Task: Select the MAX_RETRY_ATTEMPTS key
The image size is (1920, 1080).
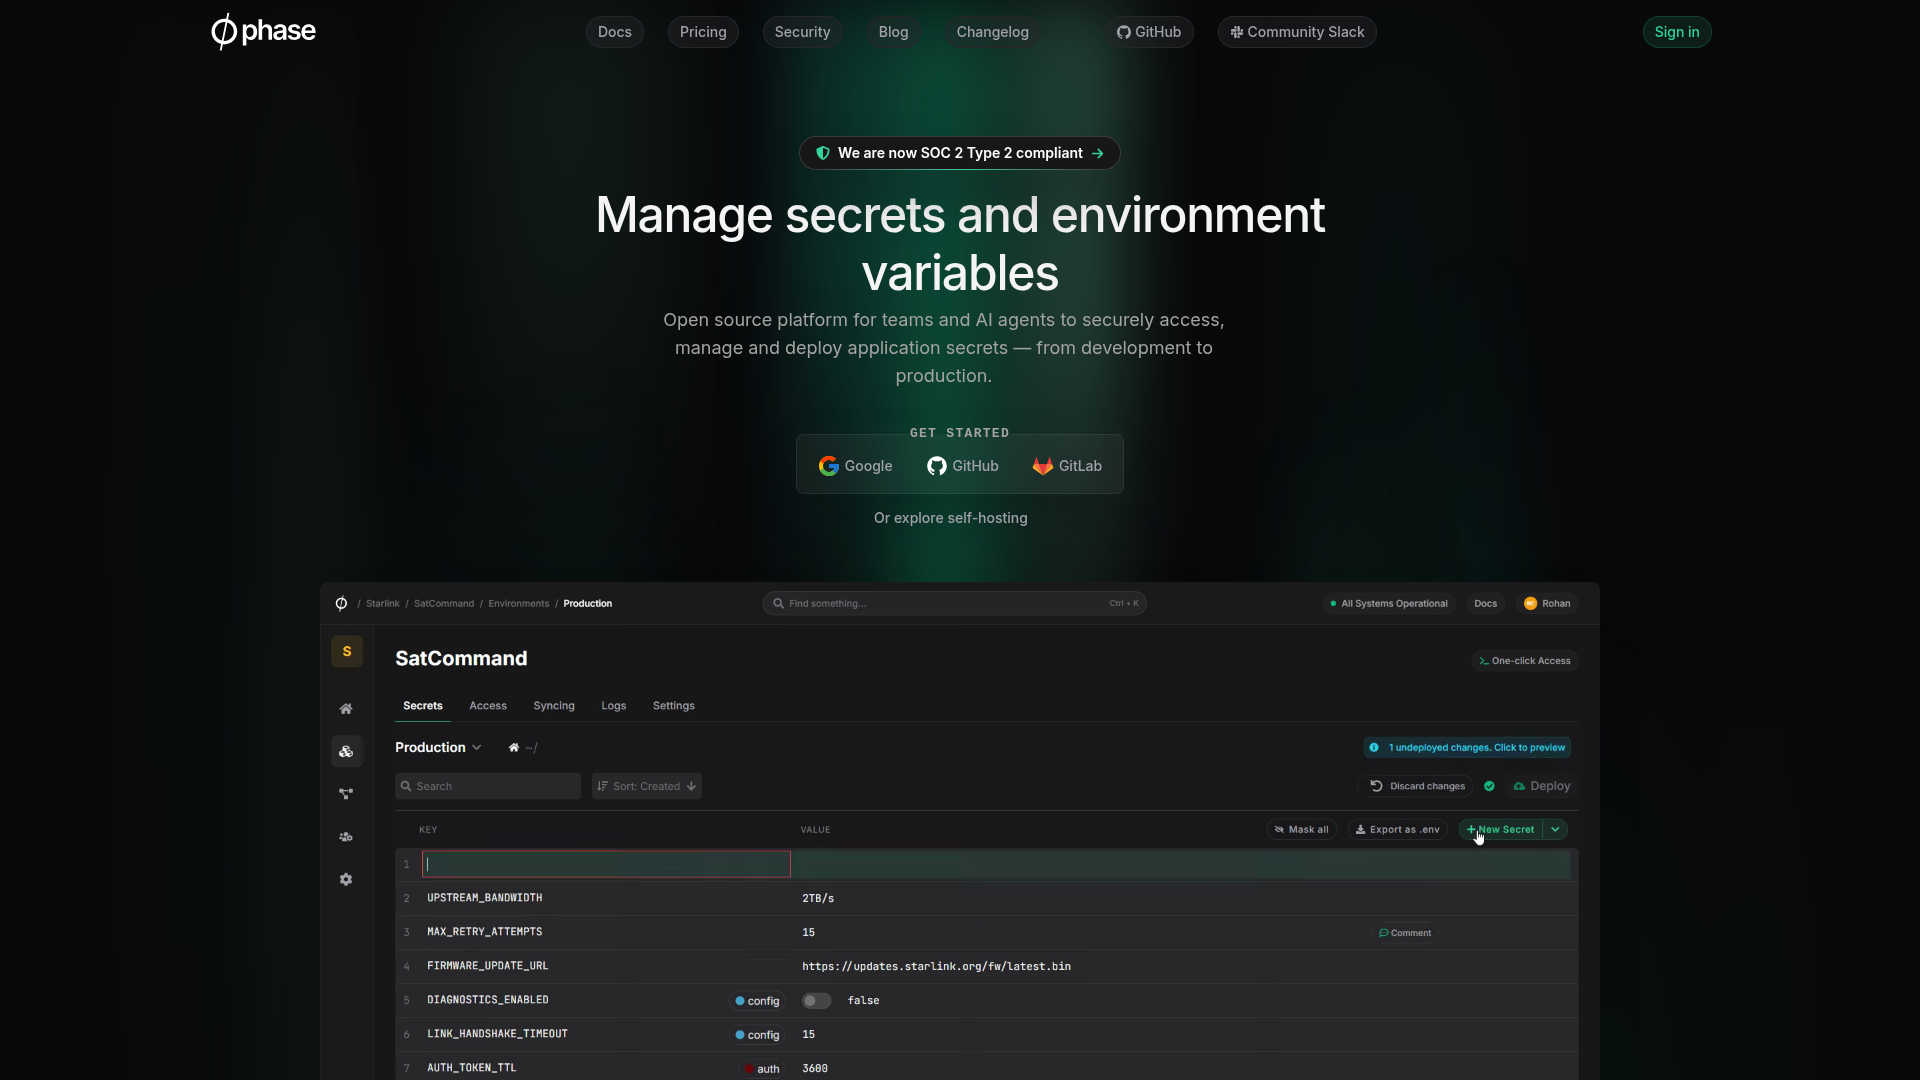Action: point(485,932)
